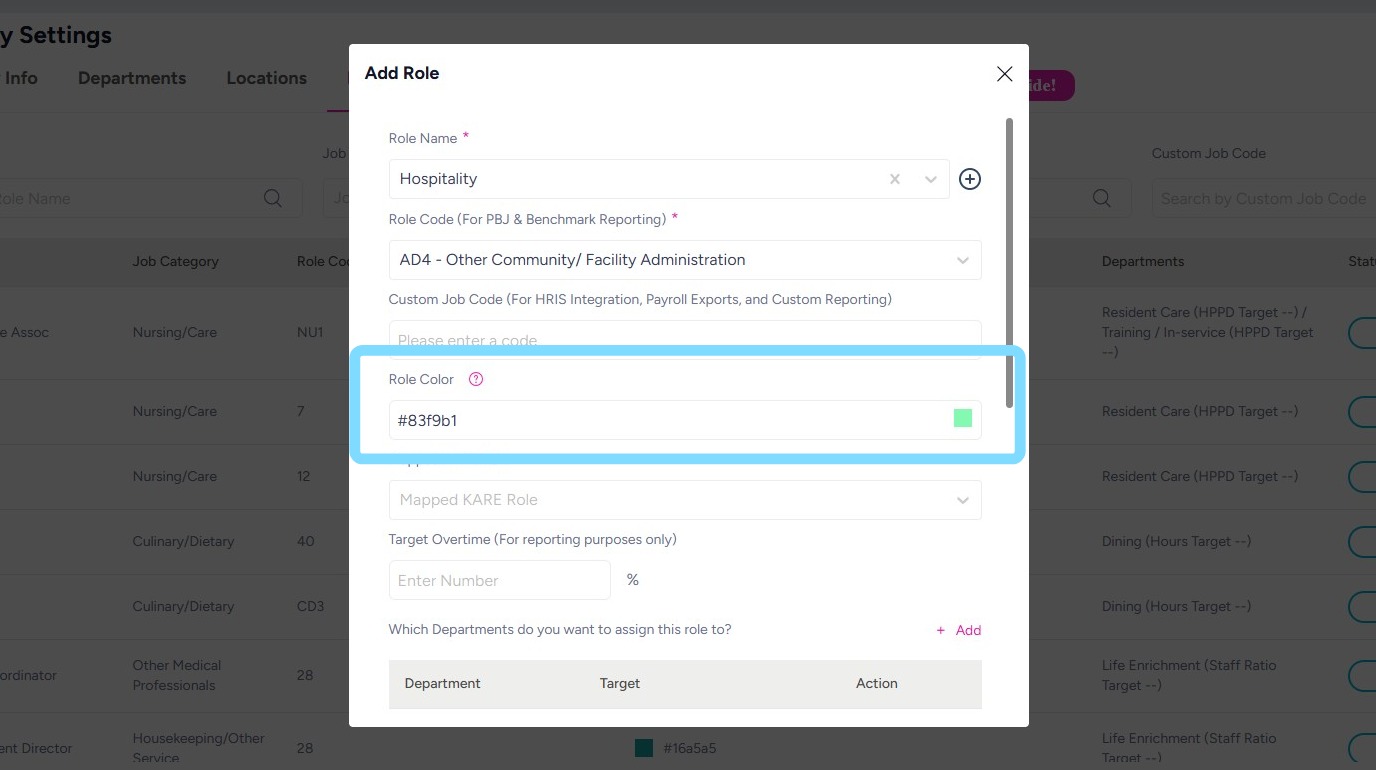Clear the Hospitality role name selection

(x=895, y=179)
